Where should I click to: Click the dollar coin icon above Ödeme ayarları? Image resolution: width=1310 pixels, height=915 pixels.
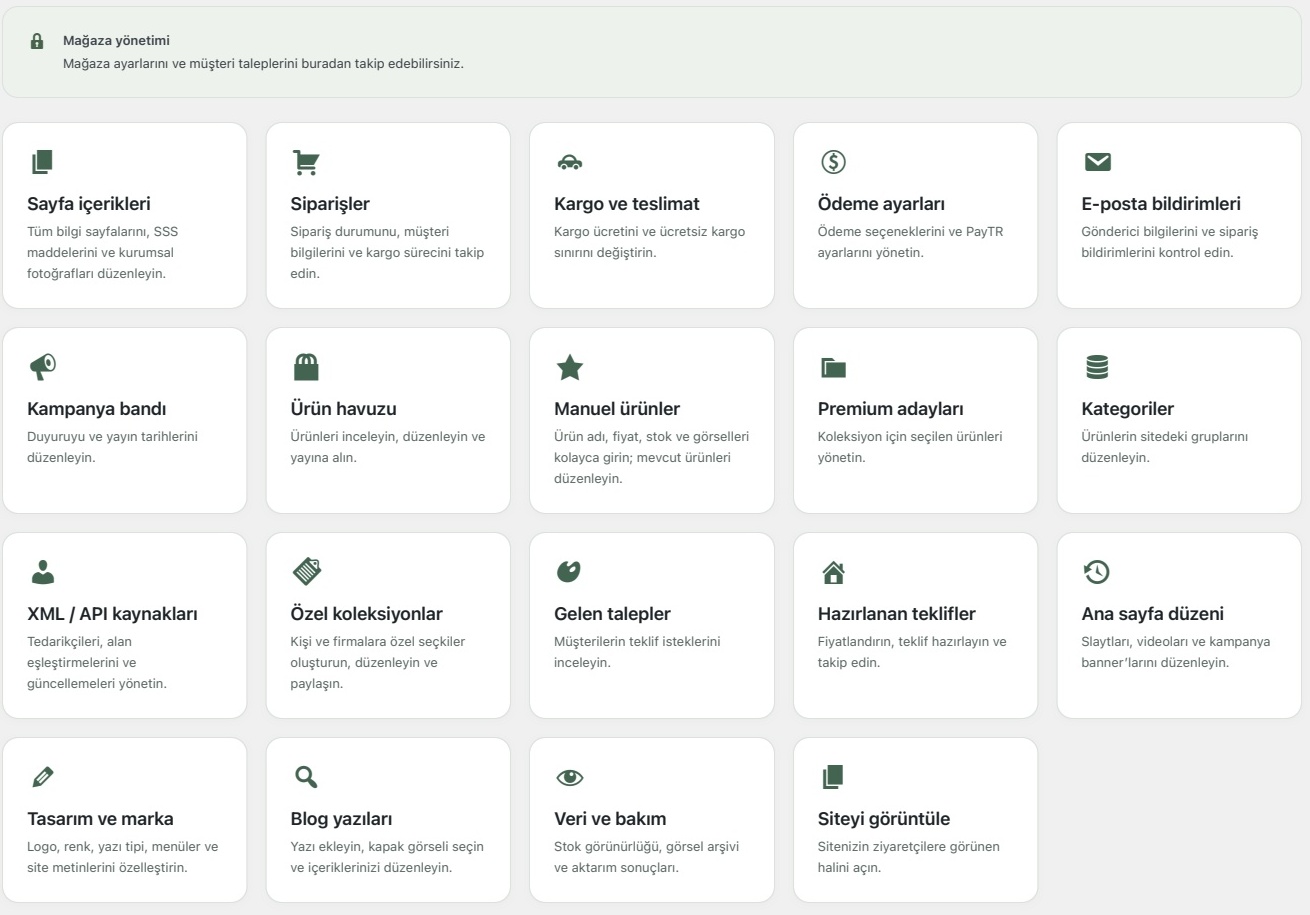(x=833, y=162)
